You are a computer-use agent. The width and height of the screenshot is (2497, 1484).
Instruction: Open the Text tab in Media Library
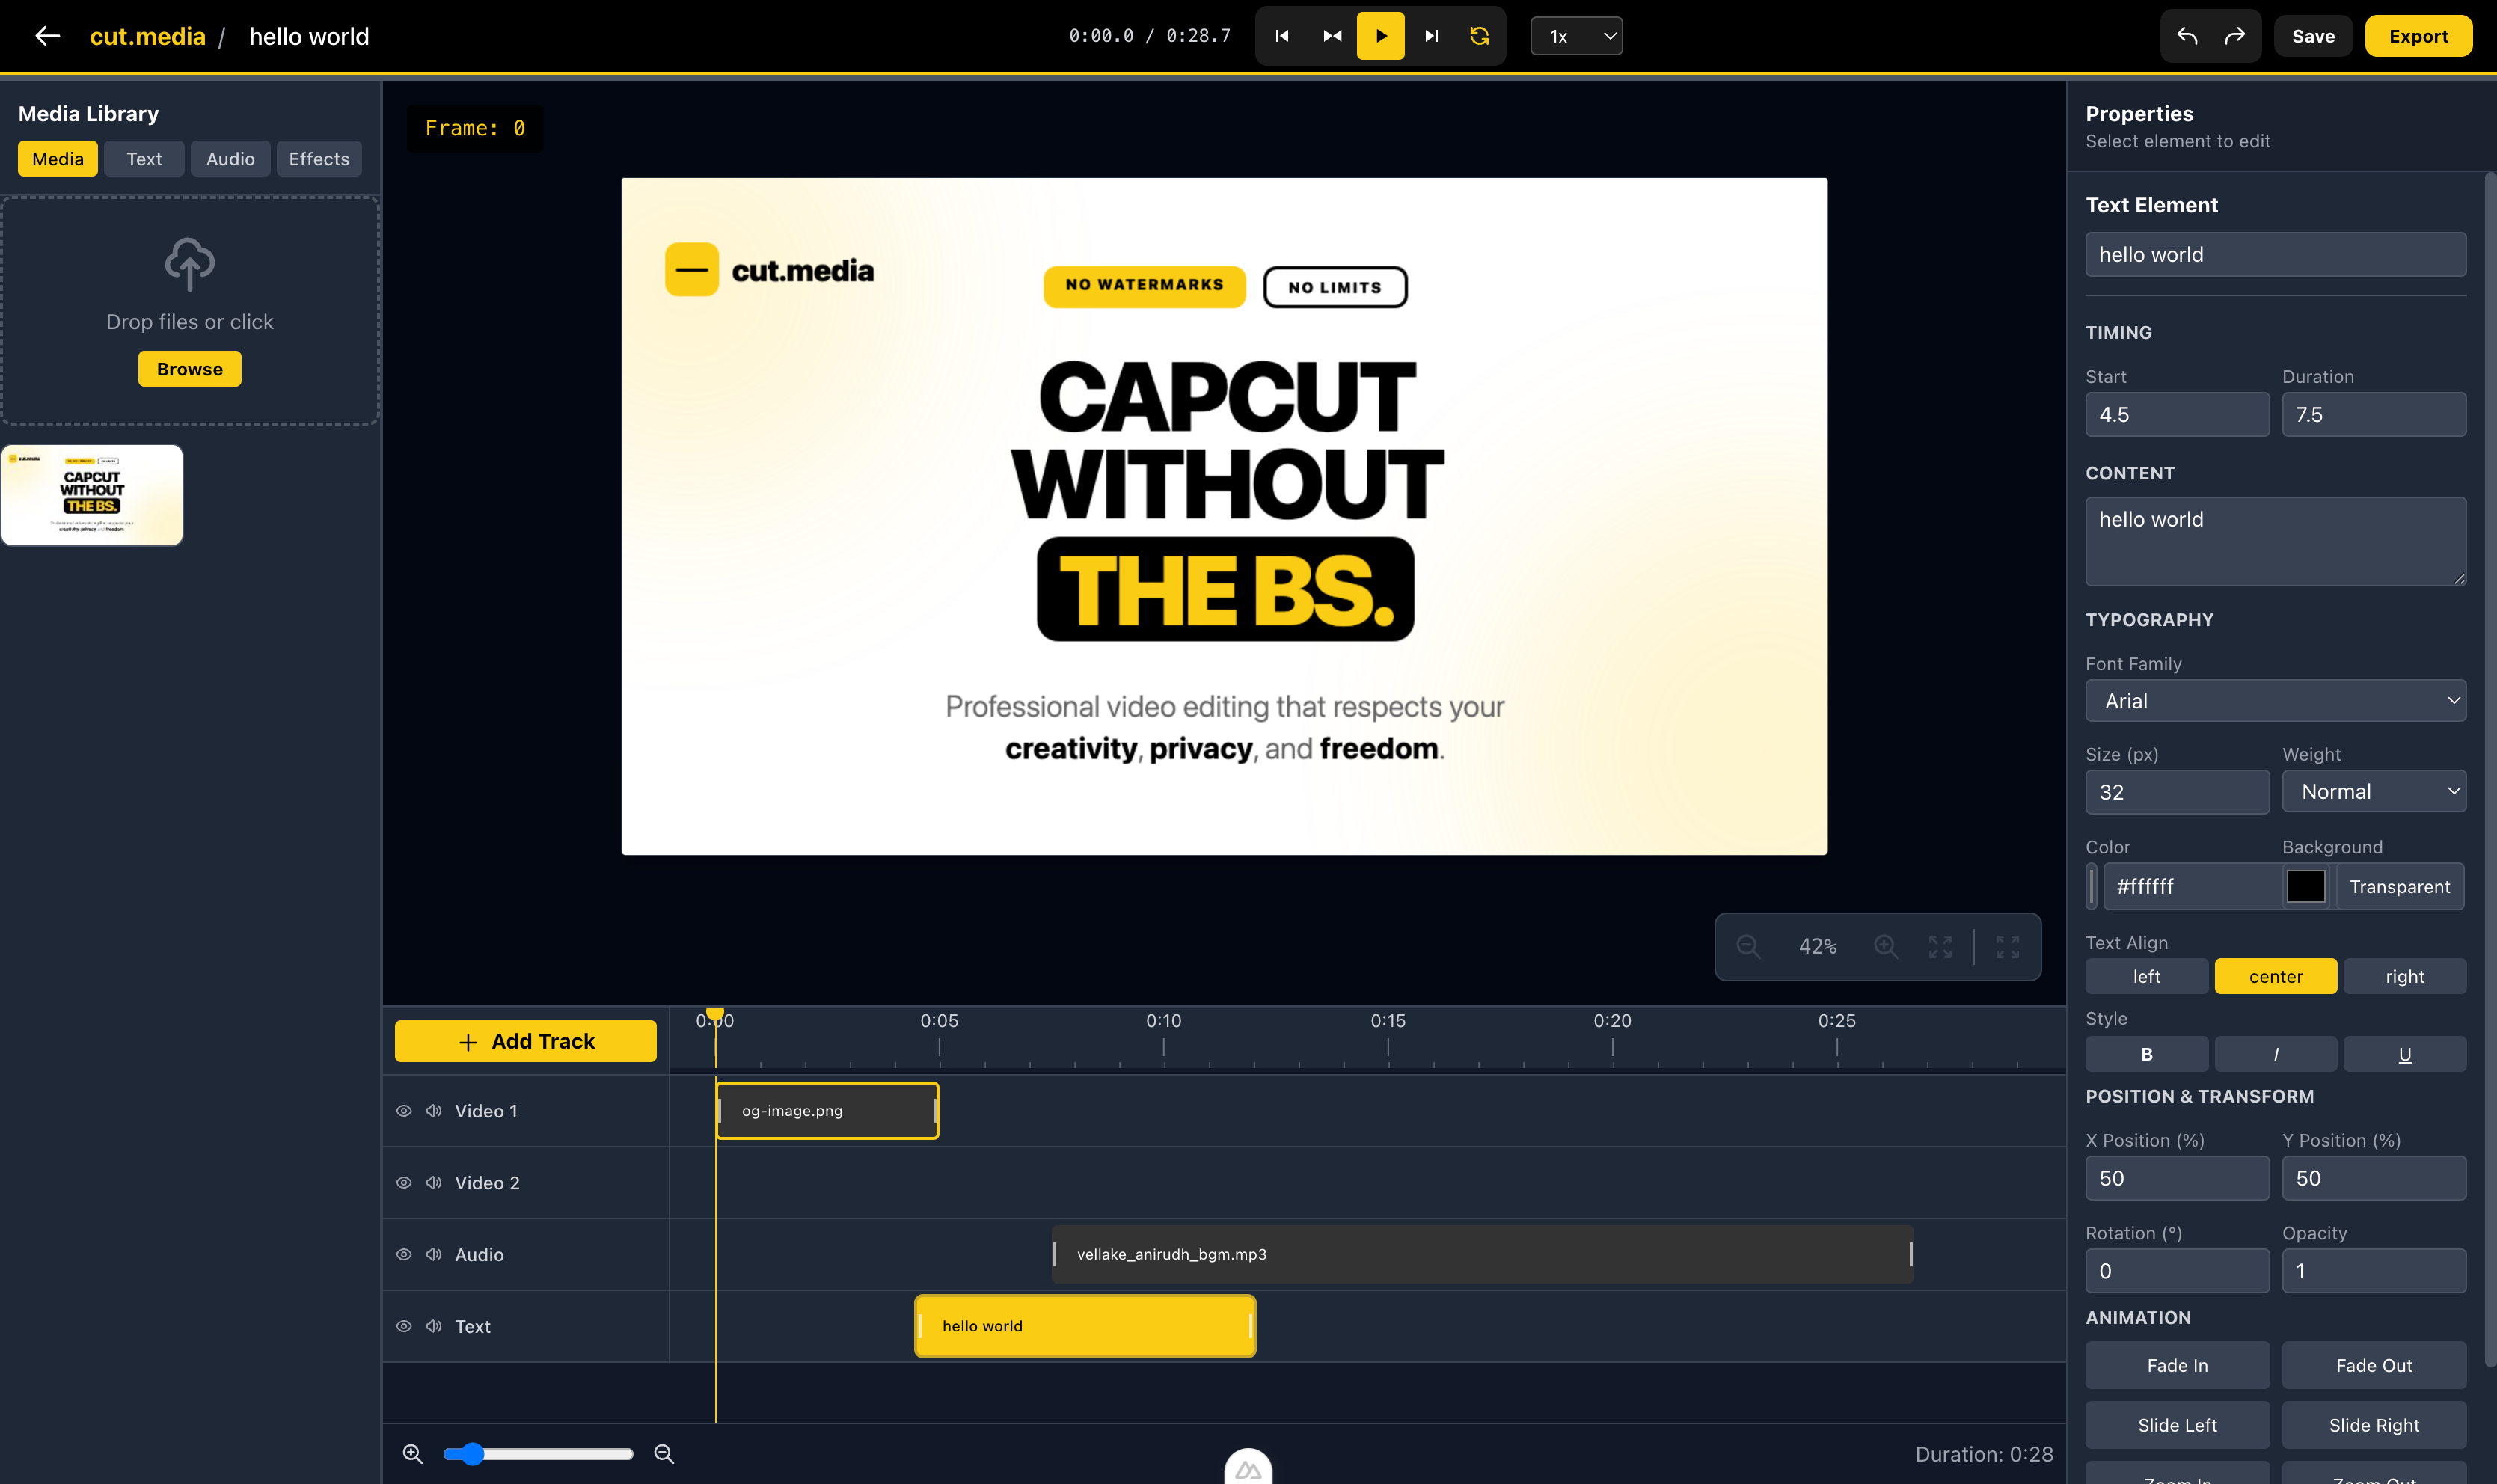144,158
